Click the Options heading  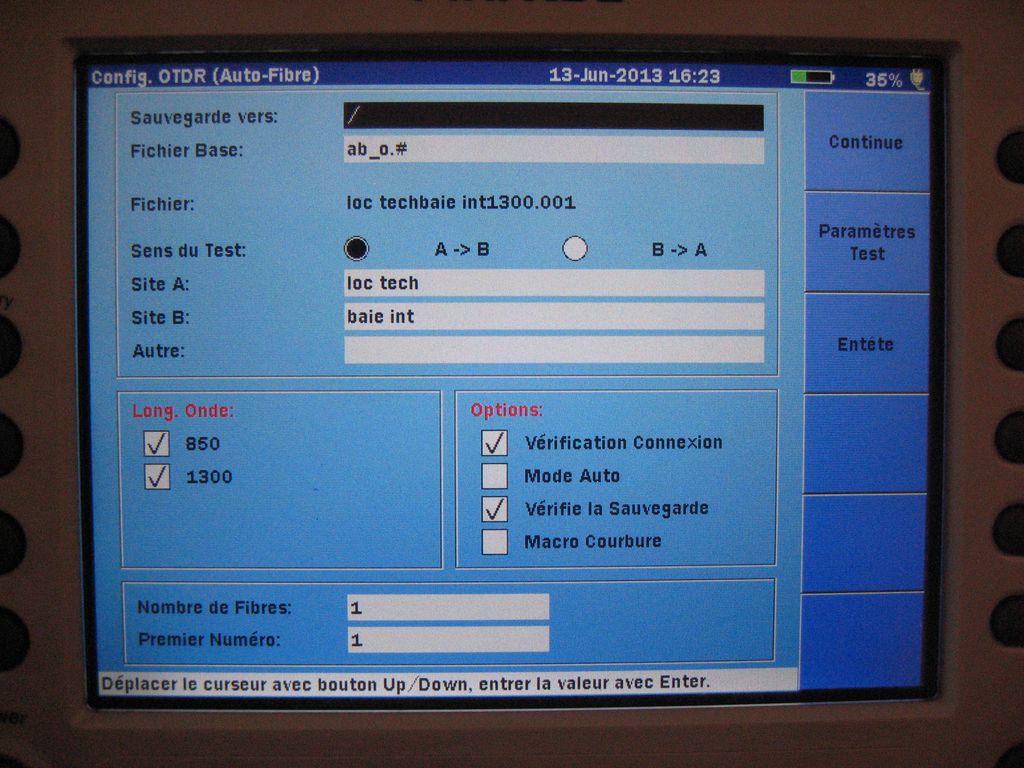pos(507,410)
